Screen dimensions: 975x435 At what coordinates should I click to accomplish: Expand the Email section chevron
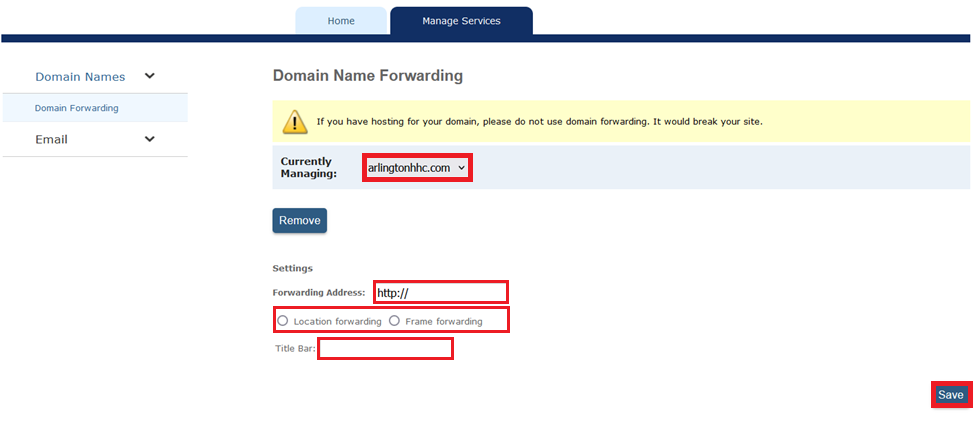coord(150,139)
